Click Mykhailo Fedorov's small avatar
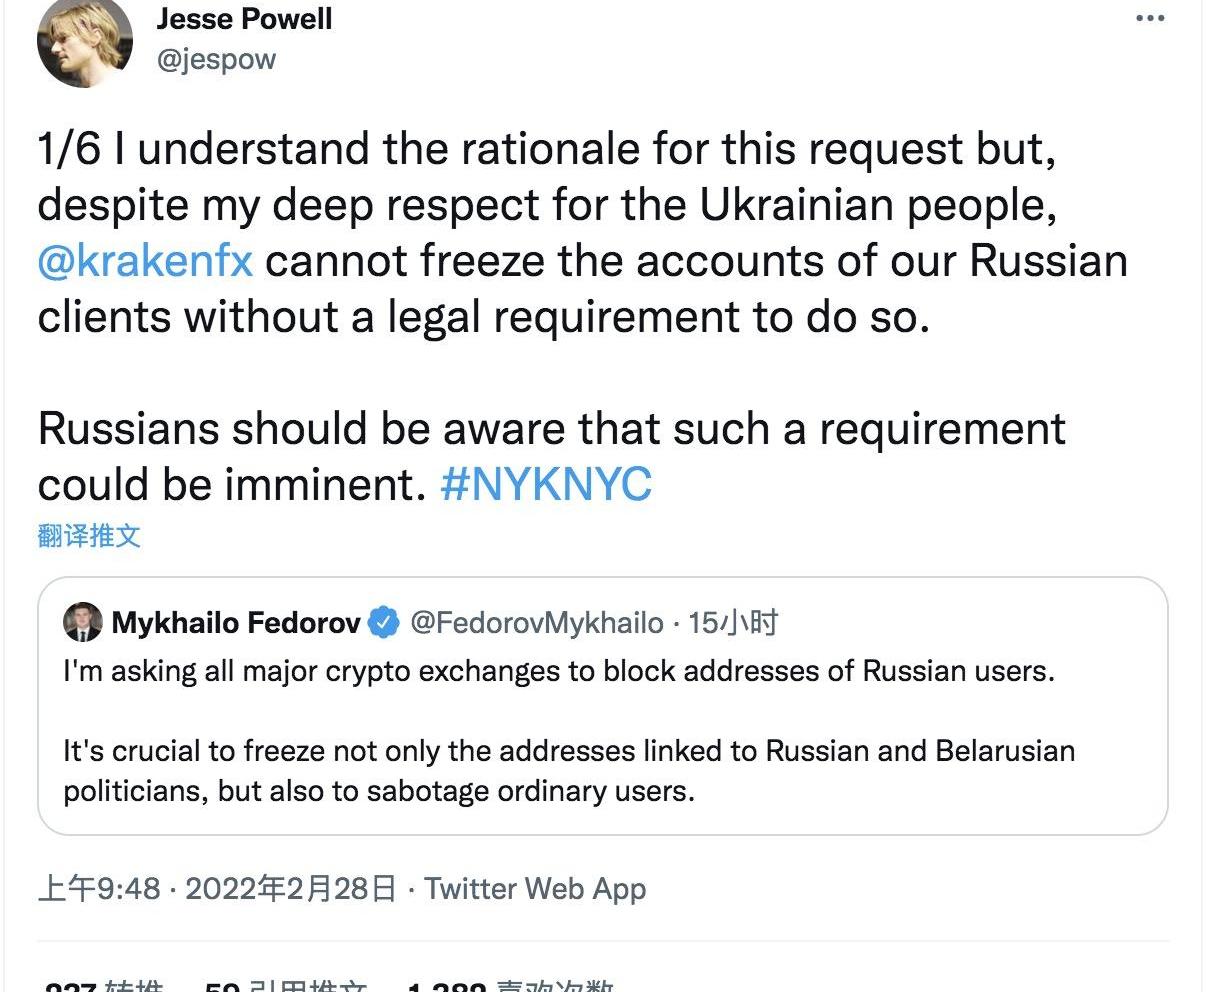This screenshot has width=1210, height=992. pyautogui.click(x=83, y=623)
